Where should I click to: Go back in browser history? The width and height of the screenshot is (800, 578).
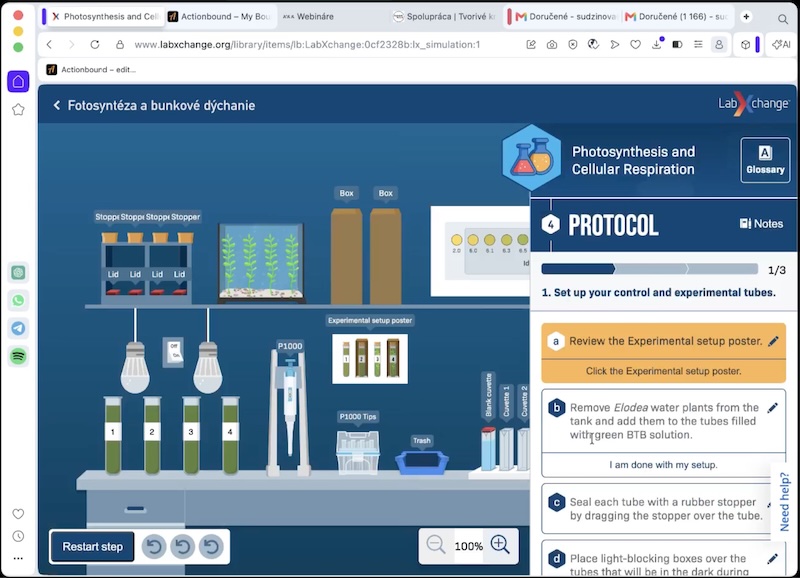click(x=49, y=44)
